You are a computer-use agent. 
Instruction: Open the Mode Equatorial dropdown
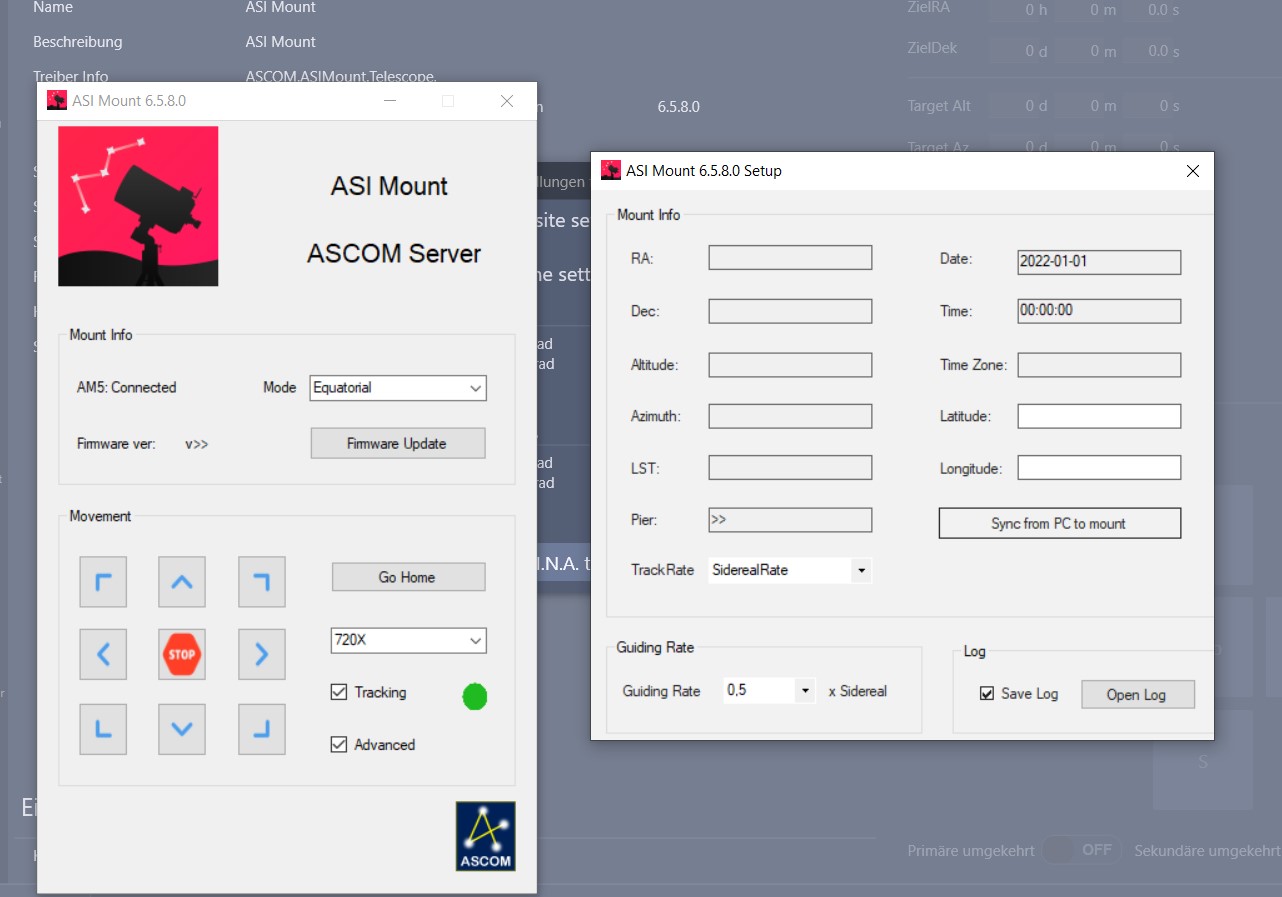398,388
